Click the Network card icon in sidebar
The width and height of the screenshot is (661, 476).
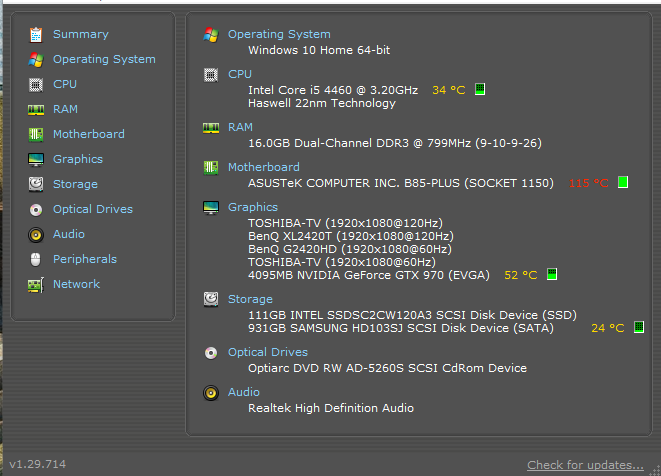[36, 285]
